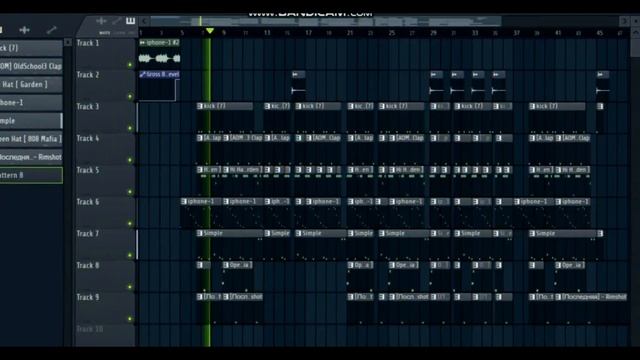The width and height of the screenshot is (640, 360).
Task: Mute Track 5 using its green dot
Action: pos(130,192)
